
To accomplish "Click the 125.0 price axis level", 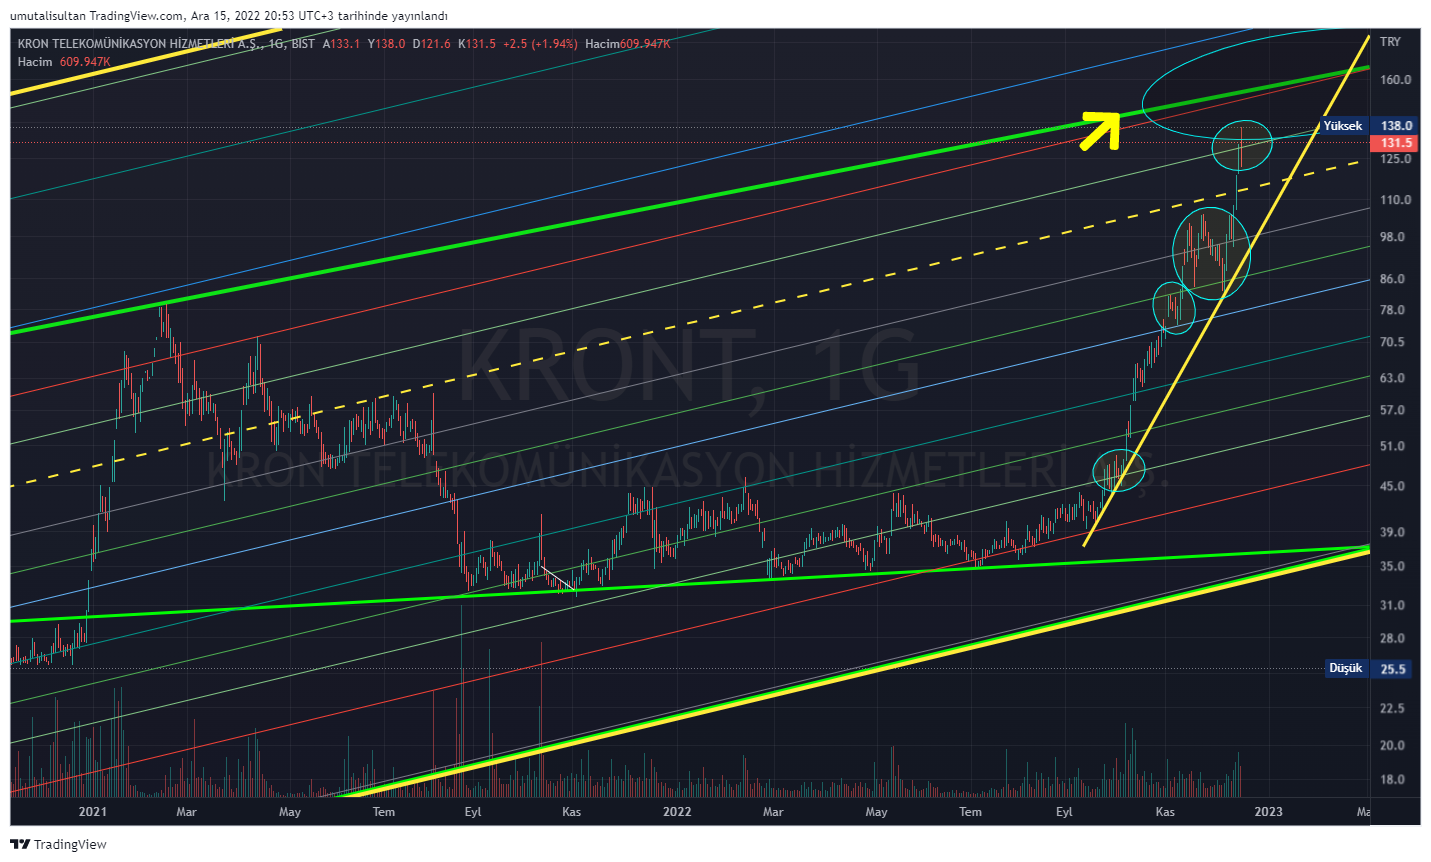I will coord(1395,159).
